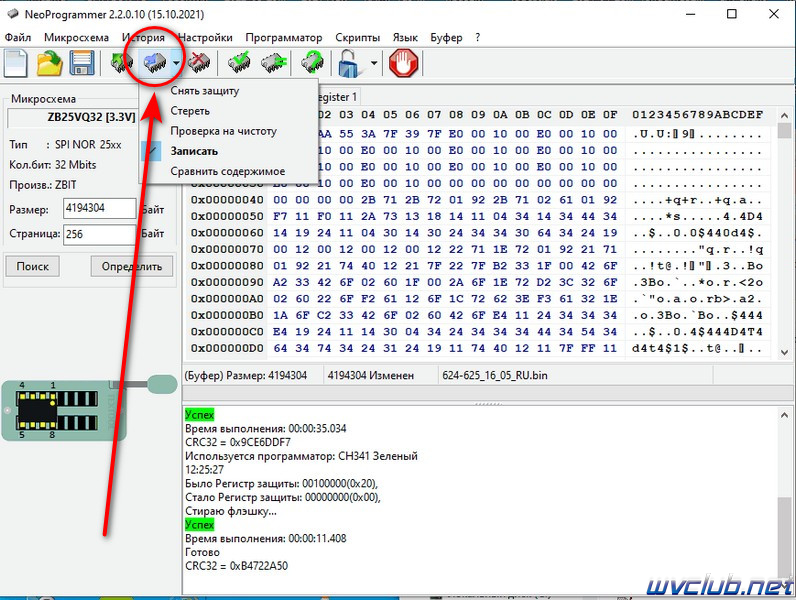
Task: Click the write chip icon with blue arrow
Action: [x=155, y=63]
